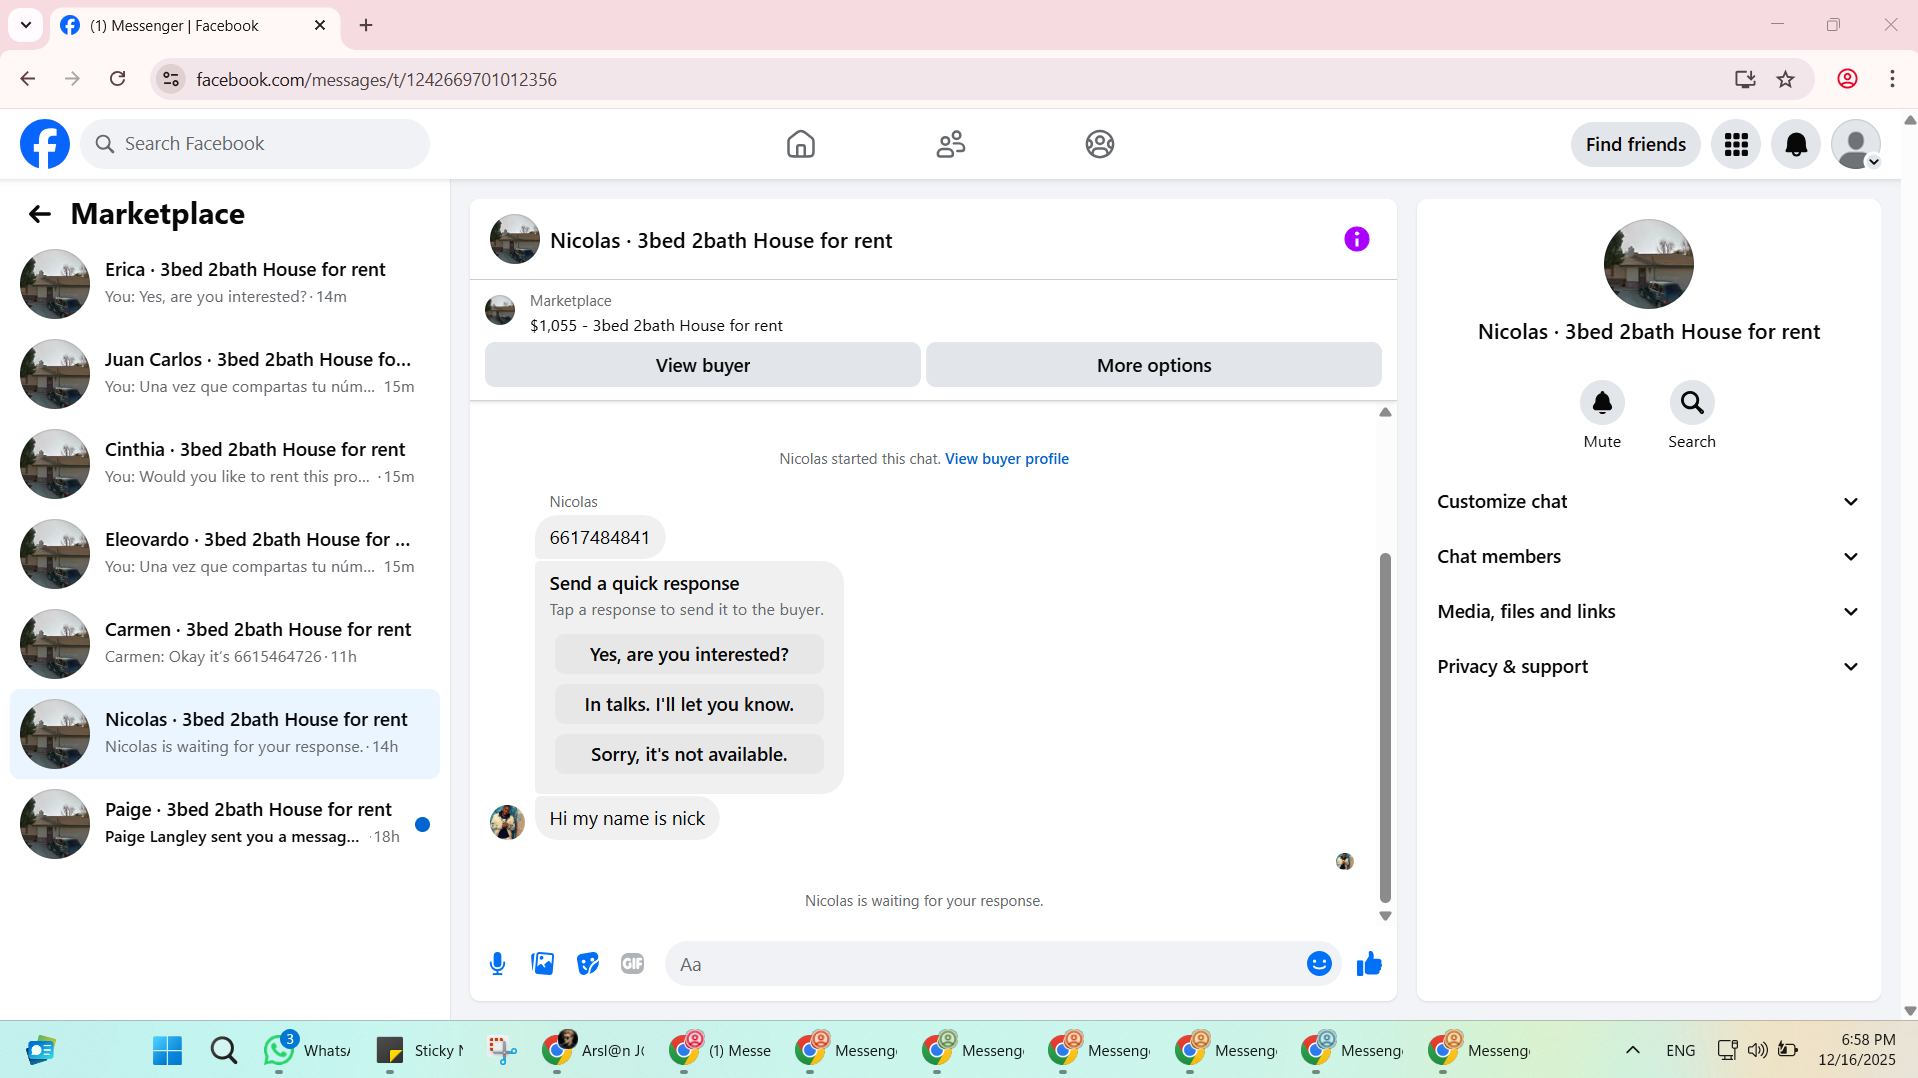The width and height of the screenshot is (1918, 1078).
Task: Expand Customize chat section
Action: pyautogui.click(x=1649, y=502)
